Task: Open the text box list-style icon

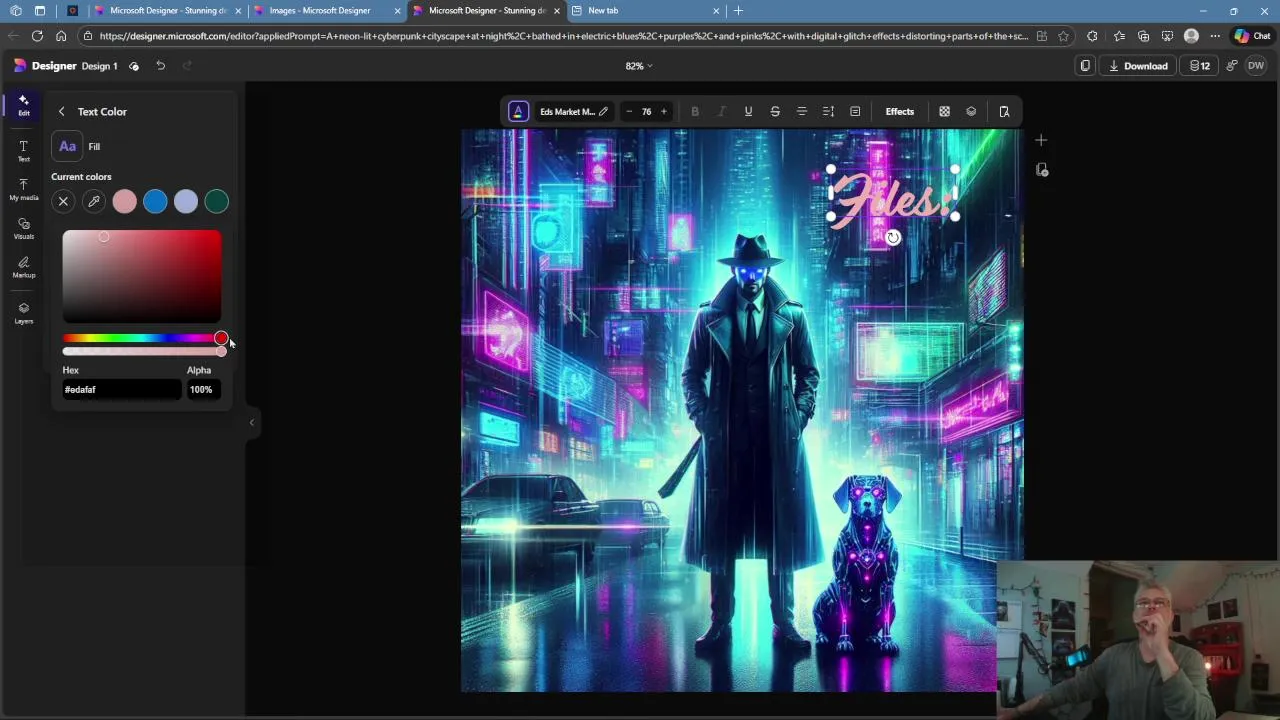Action: [x=855, y=112]
